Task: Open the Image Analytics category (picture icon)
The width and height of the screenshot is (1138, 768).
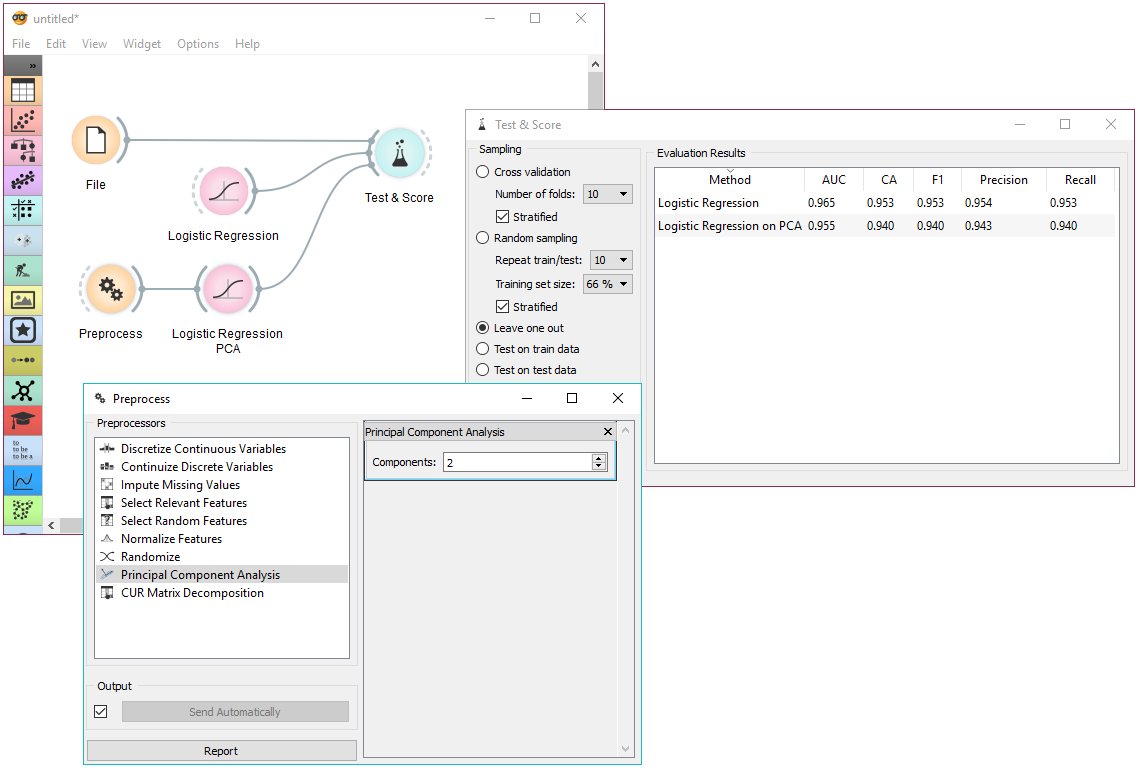Action: [x=22, y=300]
